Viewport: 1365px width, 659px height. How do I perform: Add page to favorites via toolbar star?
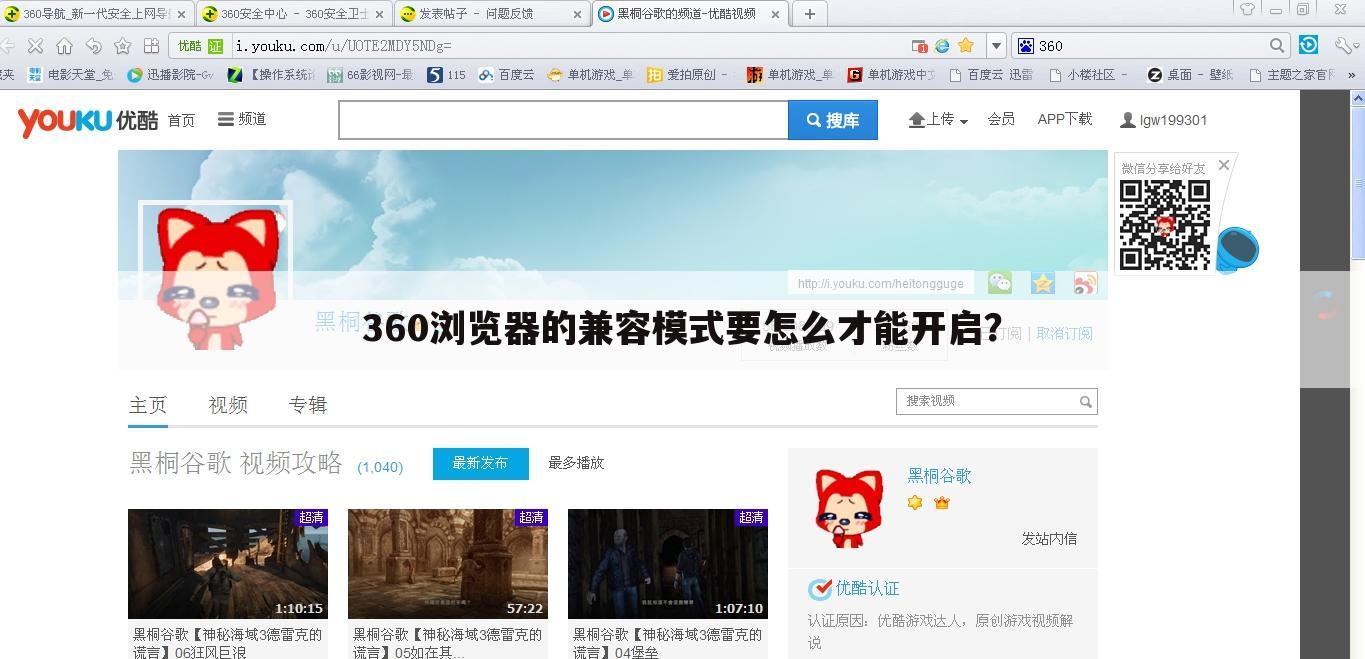(123, 46)
